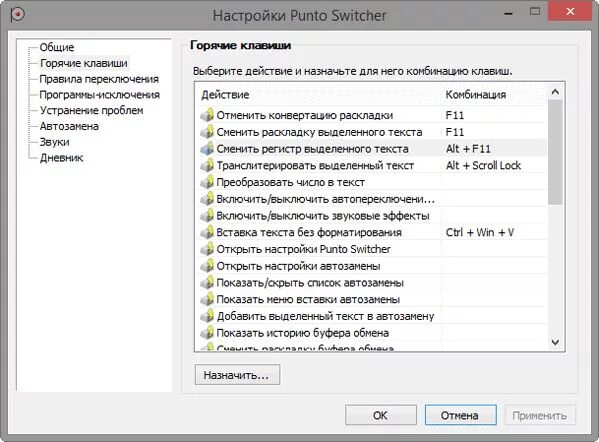599x442 pixels.
Task: Select row 'Включить/выключить звуковые эффекты'
Action: pyautogui.click(x=372, y=215)
